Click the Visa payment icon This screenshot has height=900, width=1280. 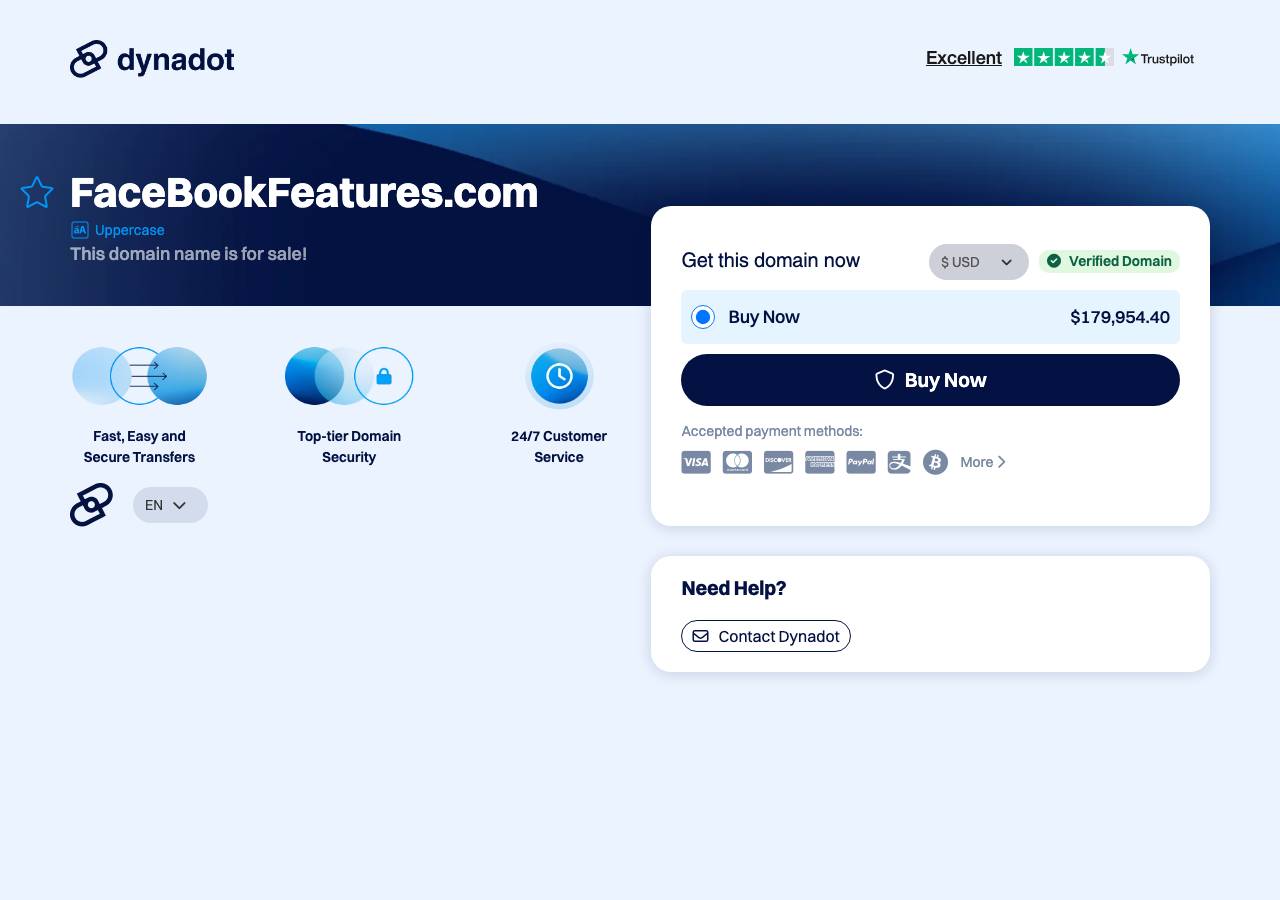[x=696, y=462]
